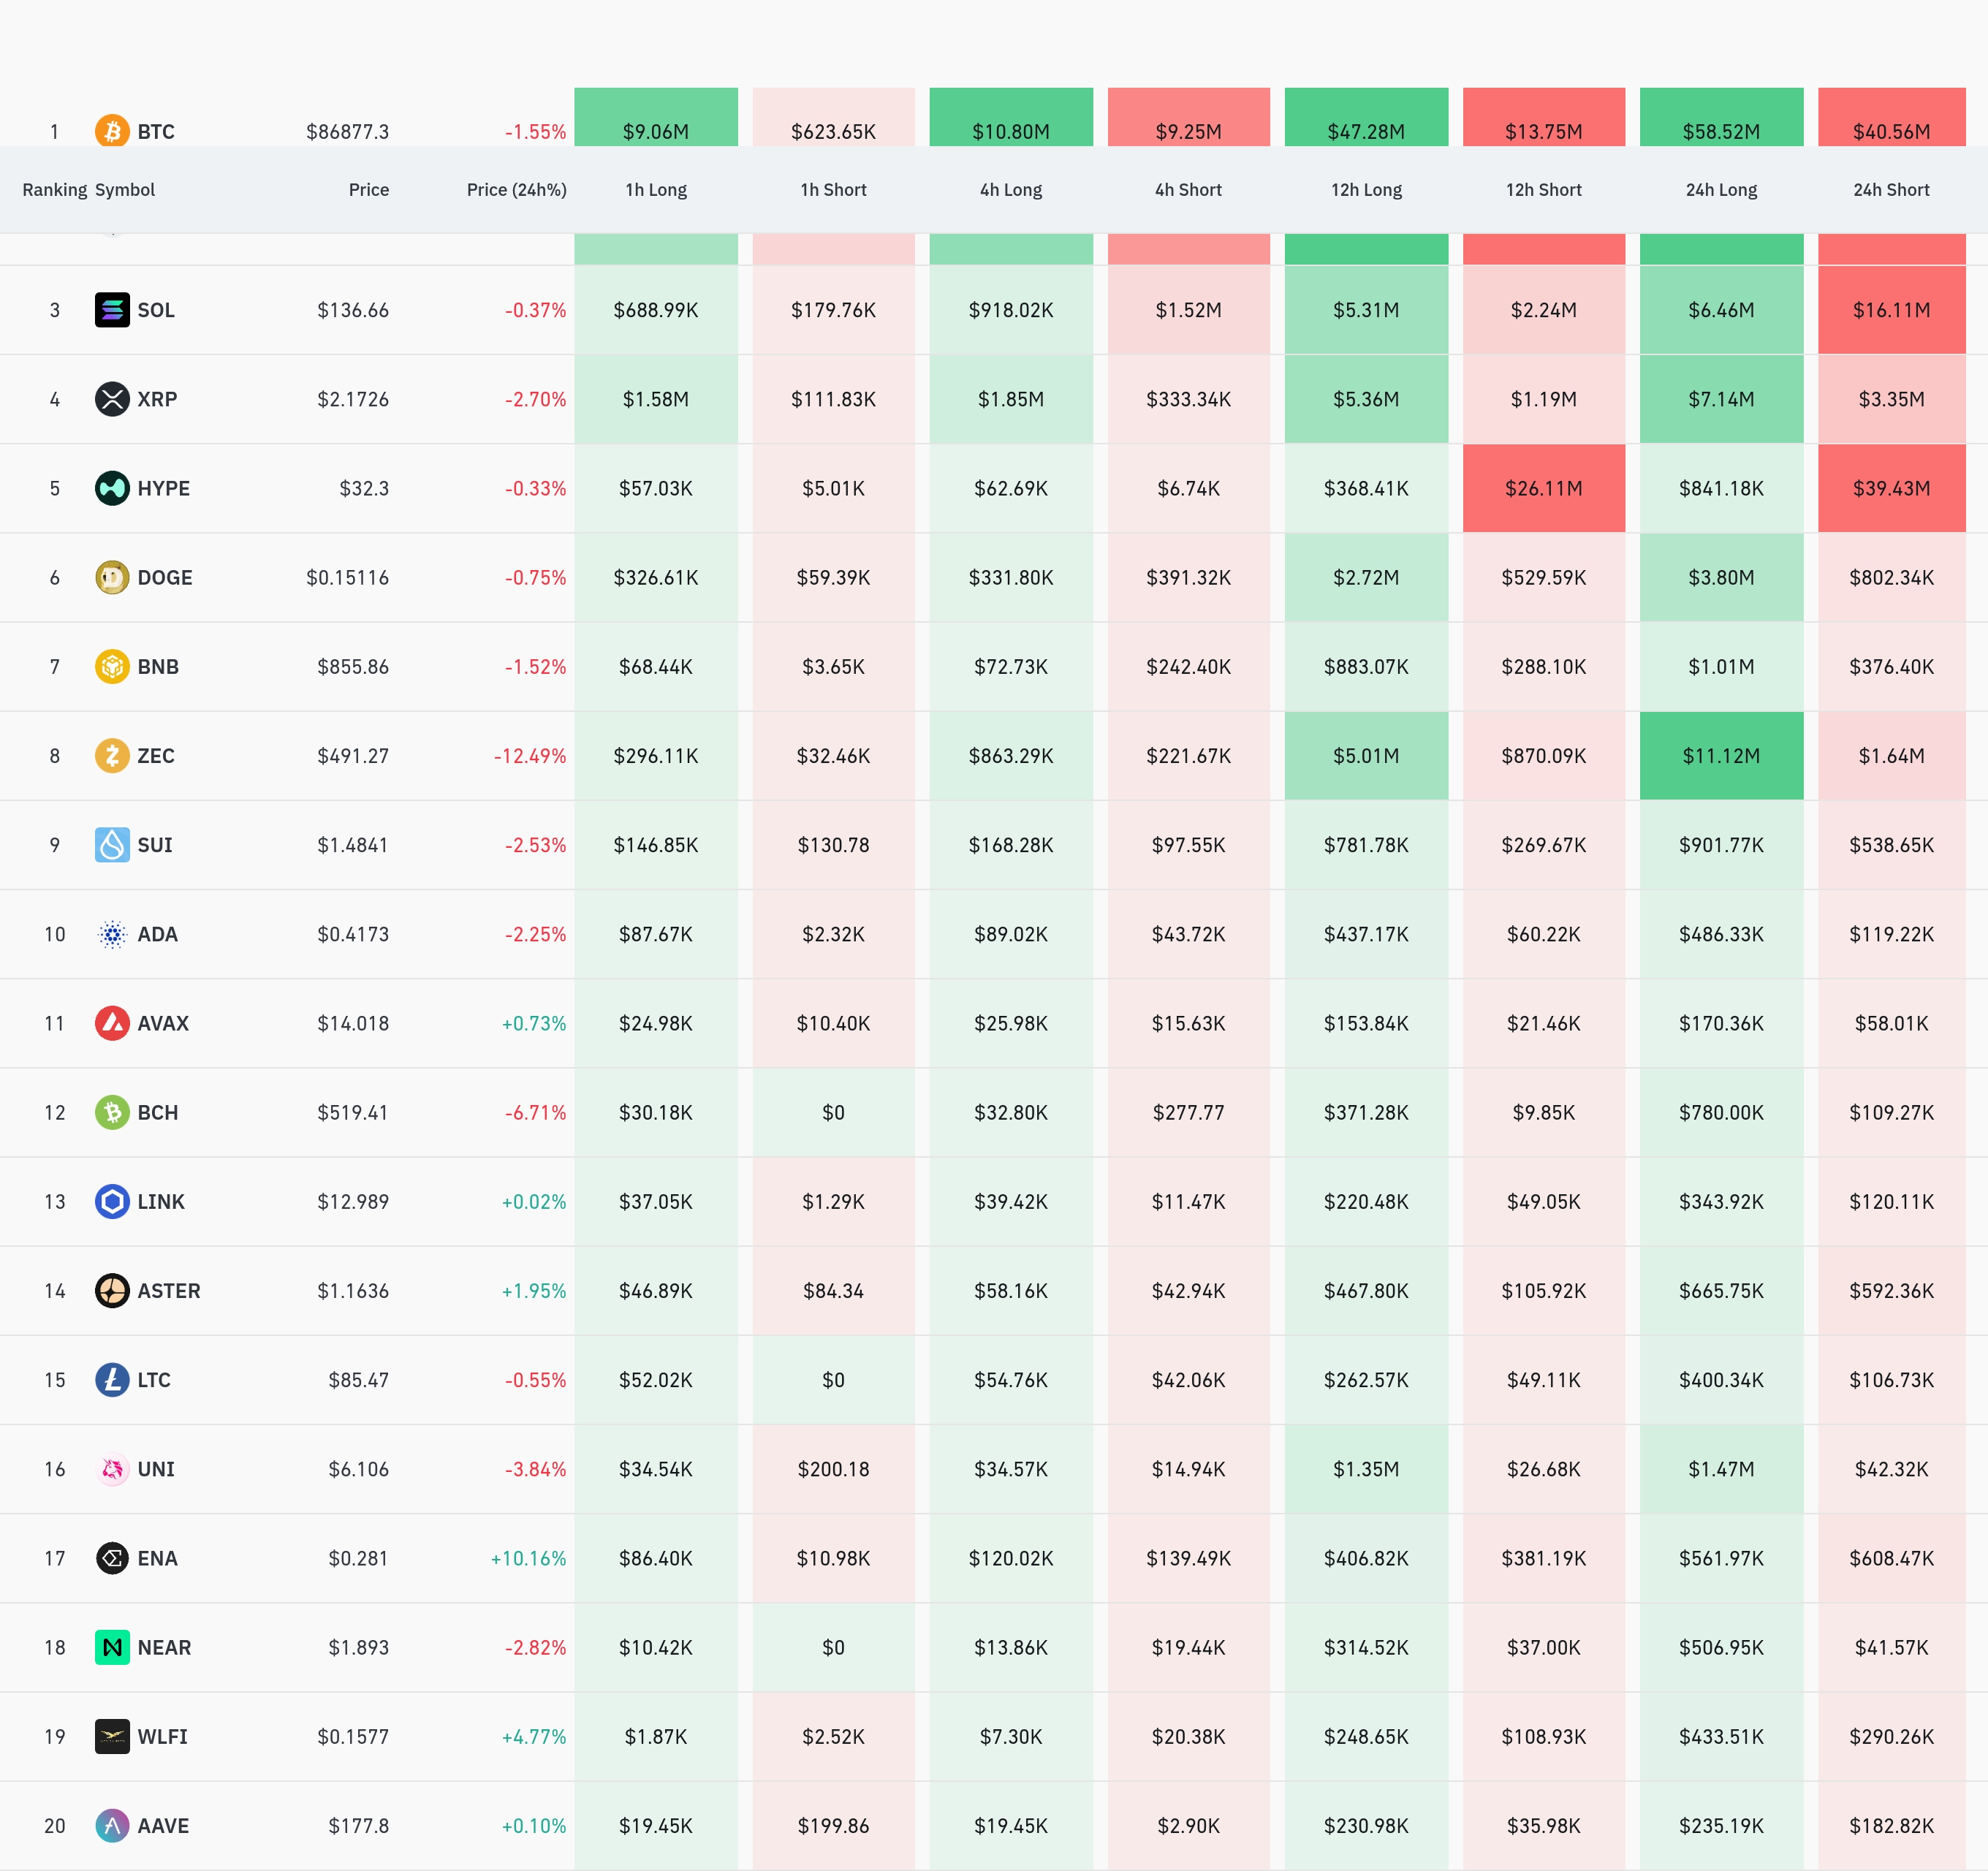
Task: Sort by 12h Short column header
Action: pos(1543,190)
